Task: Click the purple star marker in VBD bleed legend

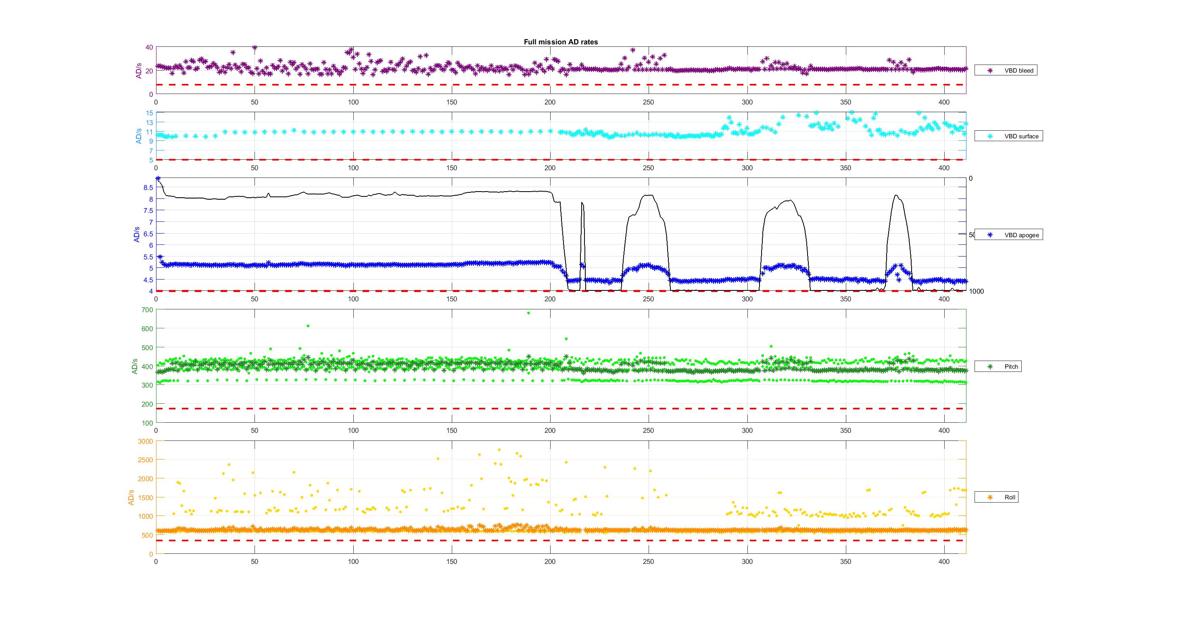Action: [x=990, y=71]
